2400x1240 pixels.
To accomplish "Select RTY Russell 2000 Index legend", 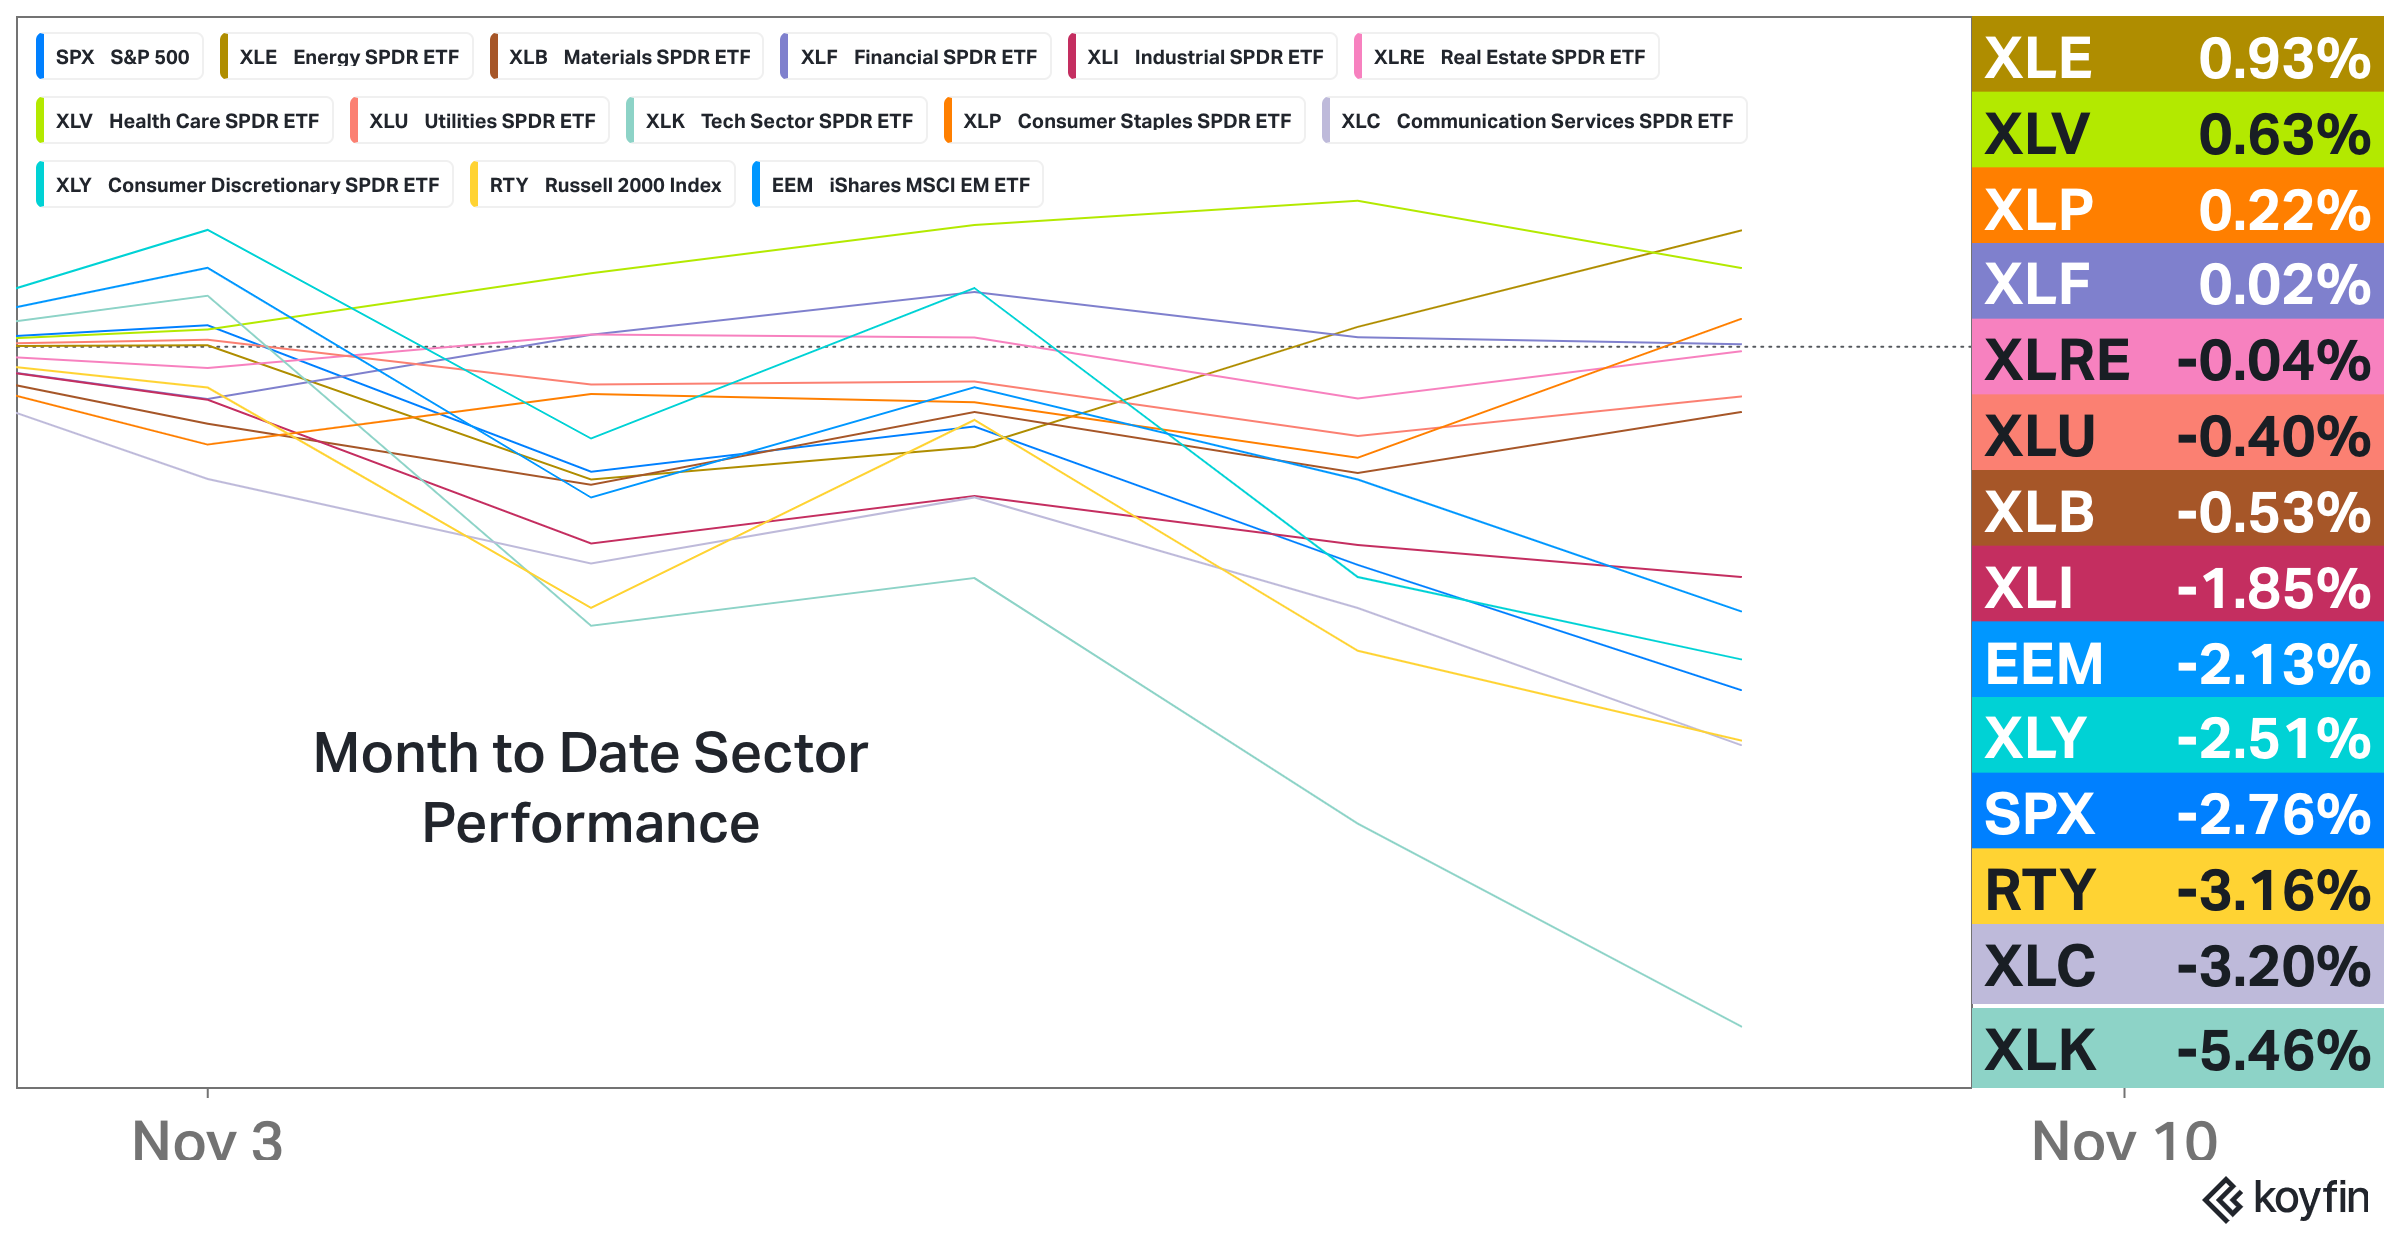I will (x=604, y=185).
